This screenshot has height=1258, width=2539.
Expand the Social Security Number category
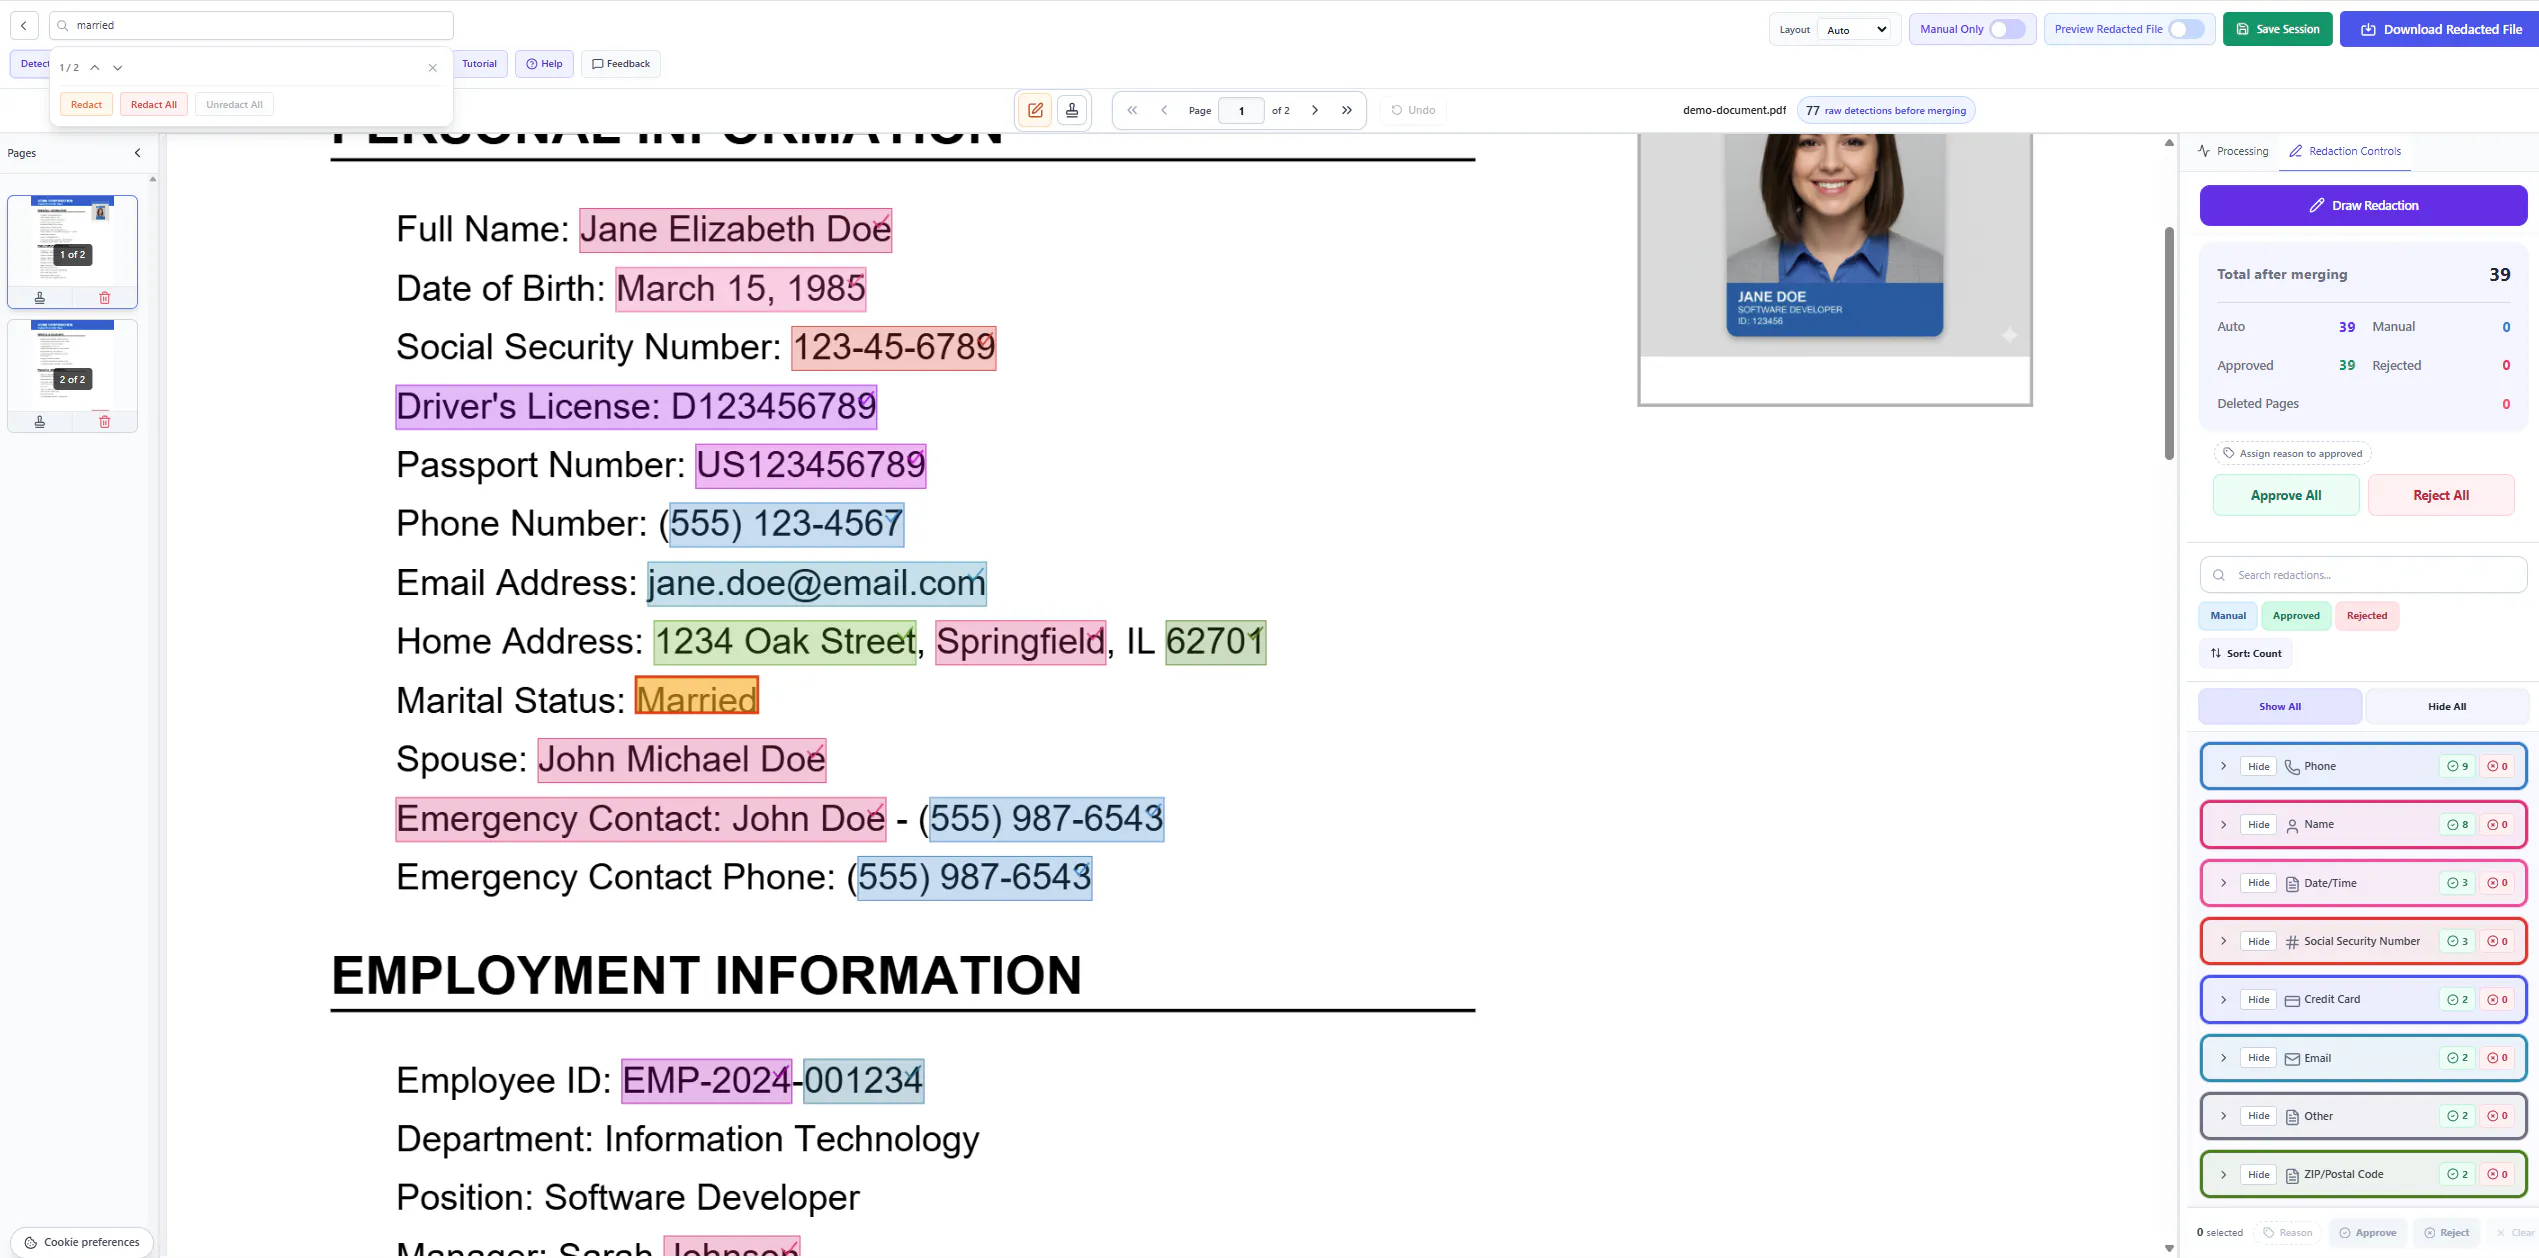point(2223,941)
